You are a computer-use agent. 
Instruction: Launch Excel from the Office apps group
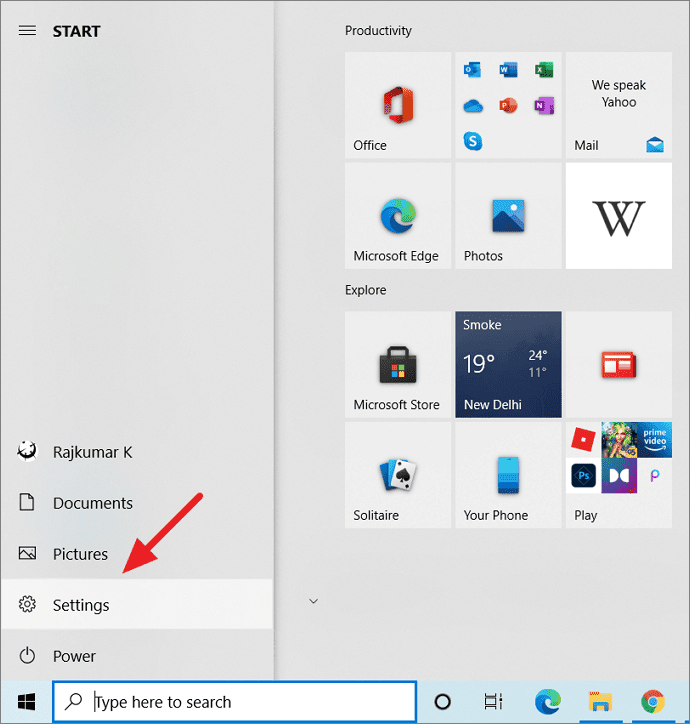pos(544,70)
